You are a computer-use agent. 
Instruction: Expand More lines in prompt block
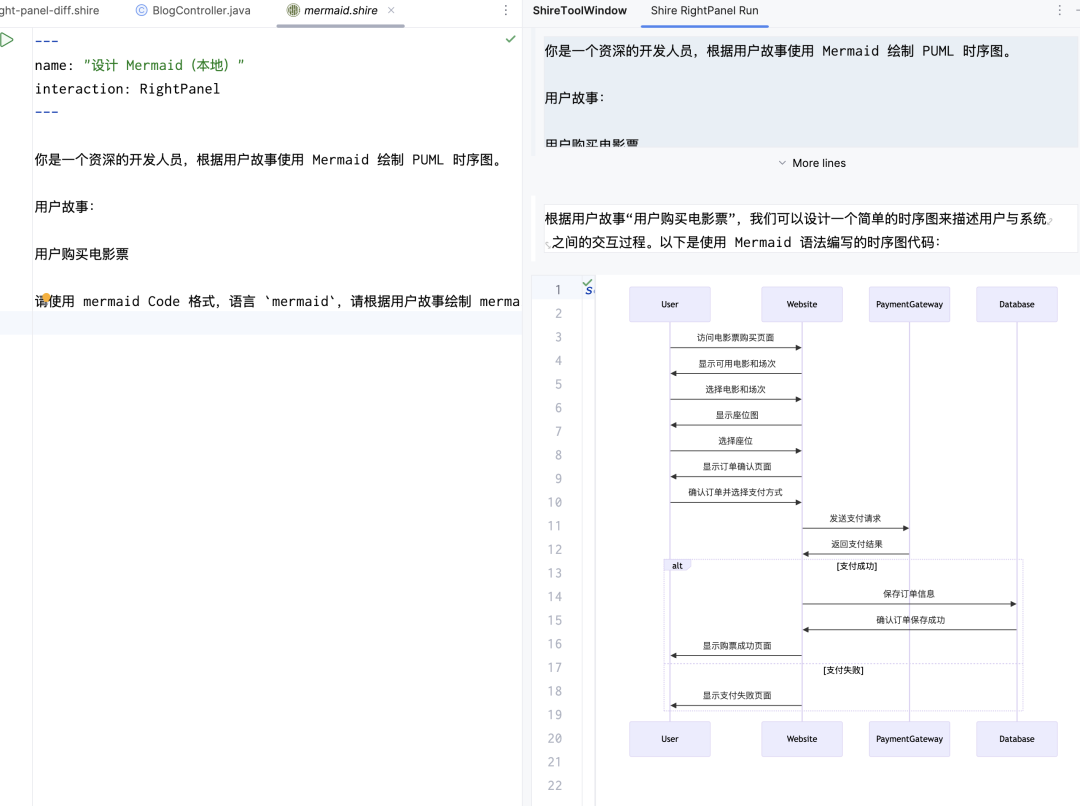811,163
